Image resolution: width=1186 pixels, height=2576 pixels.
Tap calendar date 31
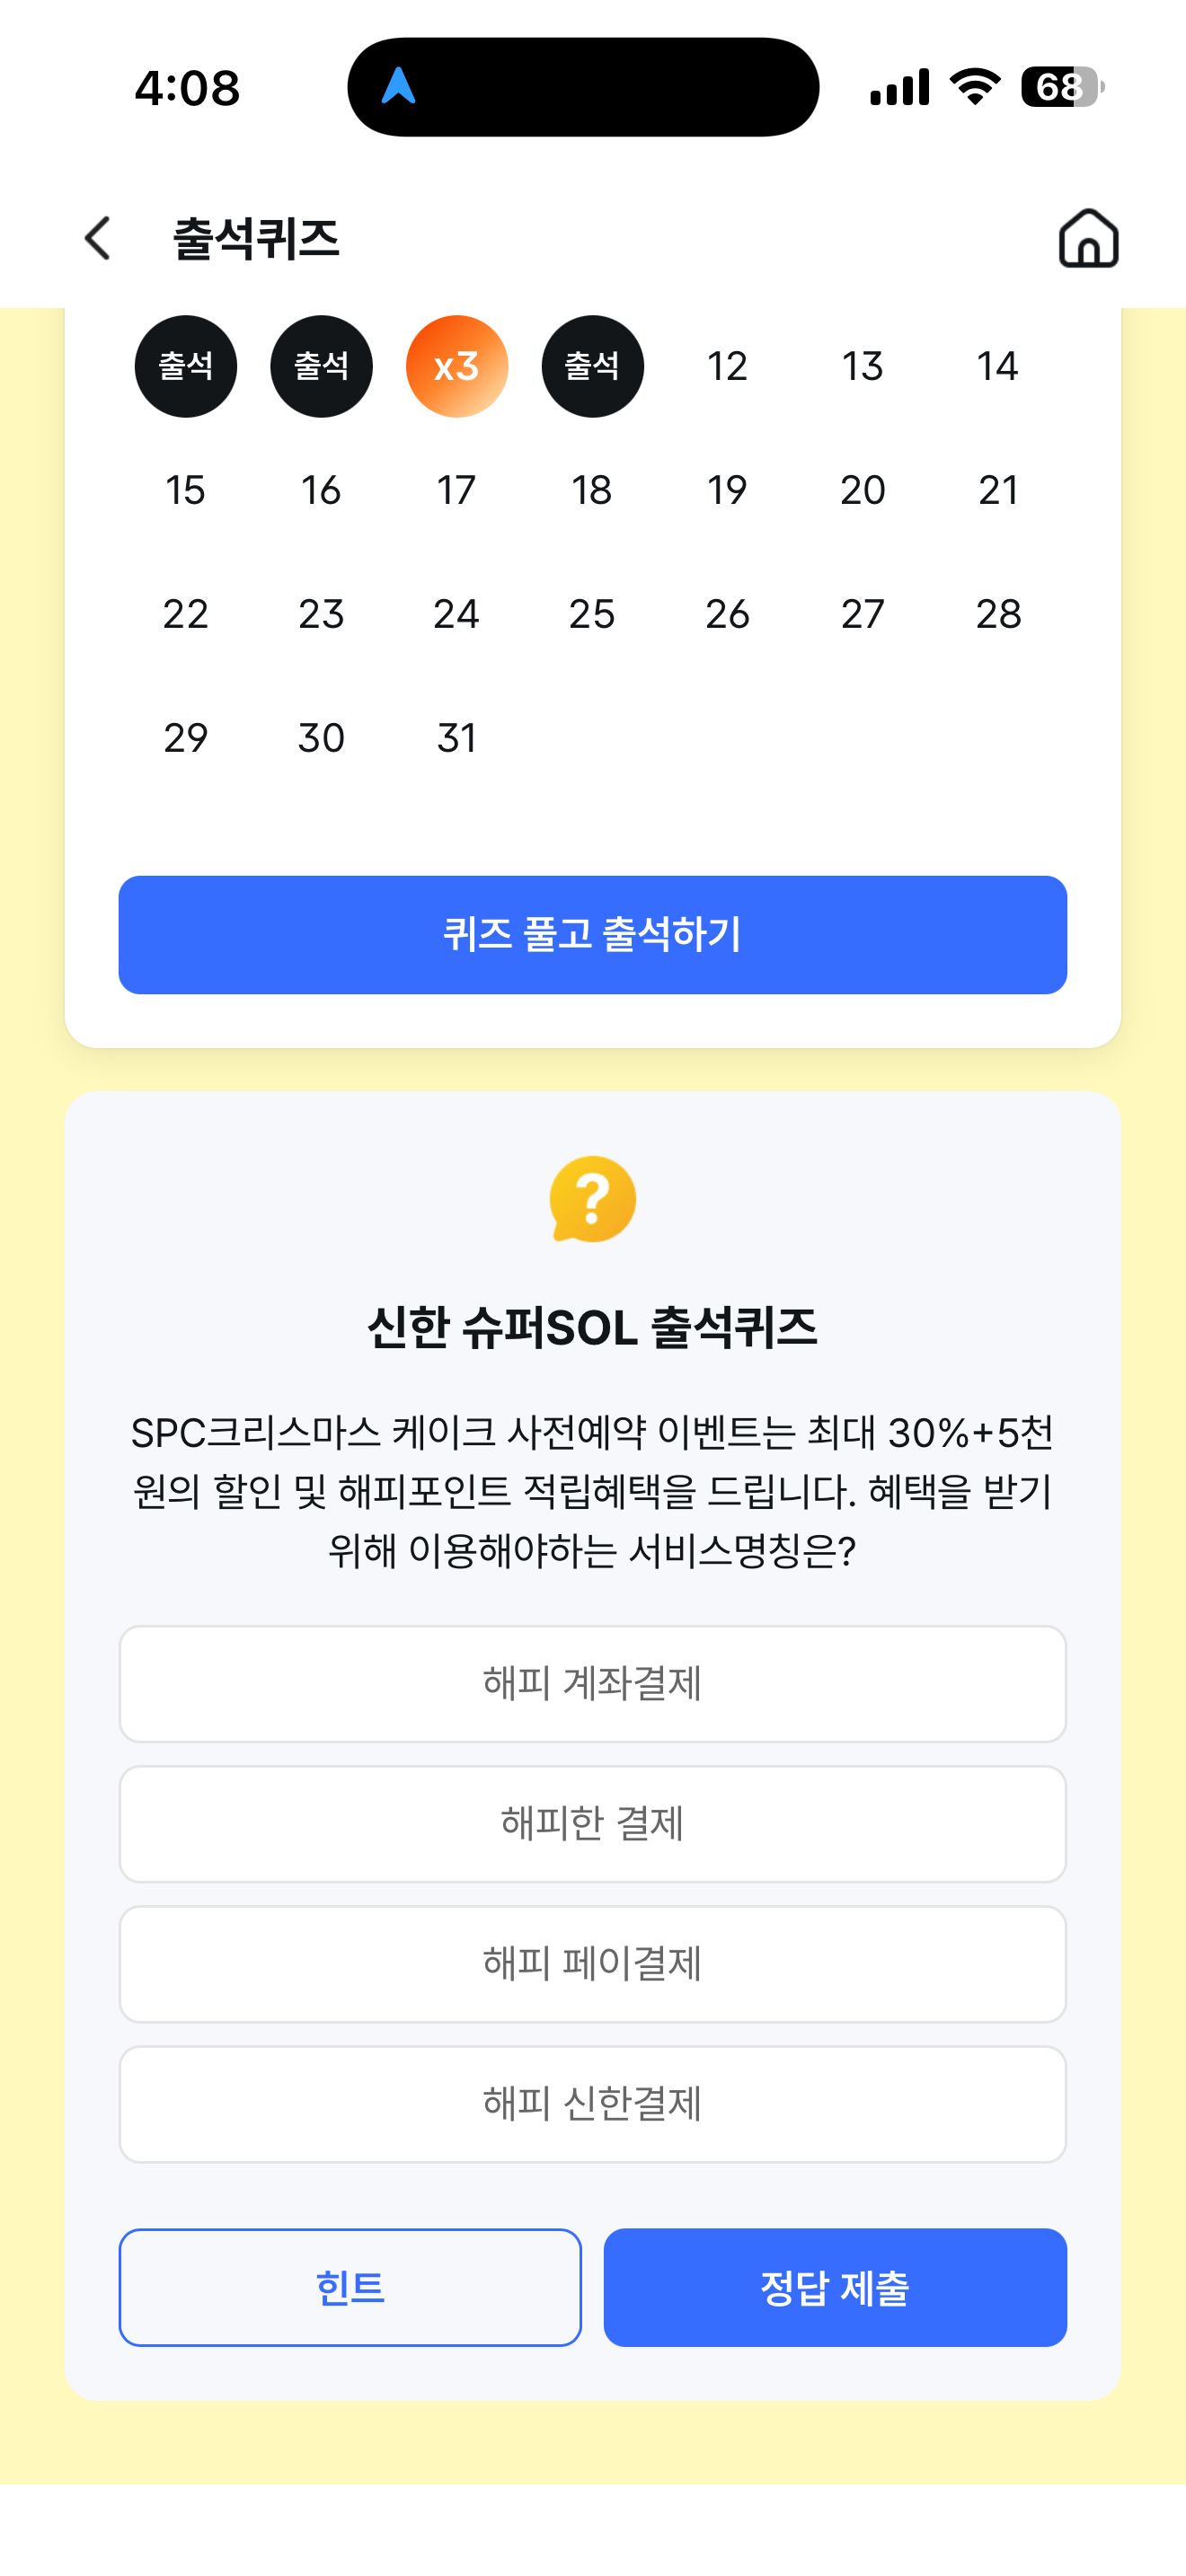(x=457, y=737)
